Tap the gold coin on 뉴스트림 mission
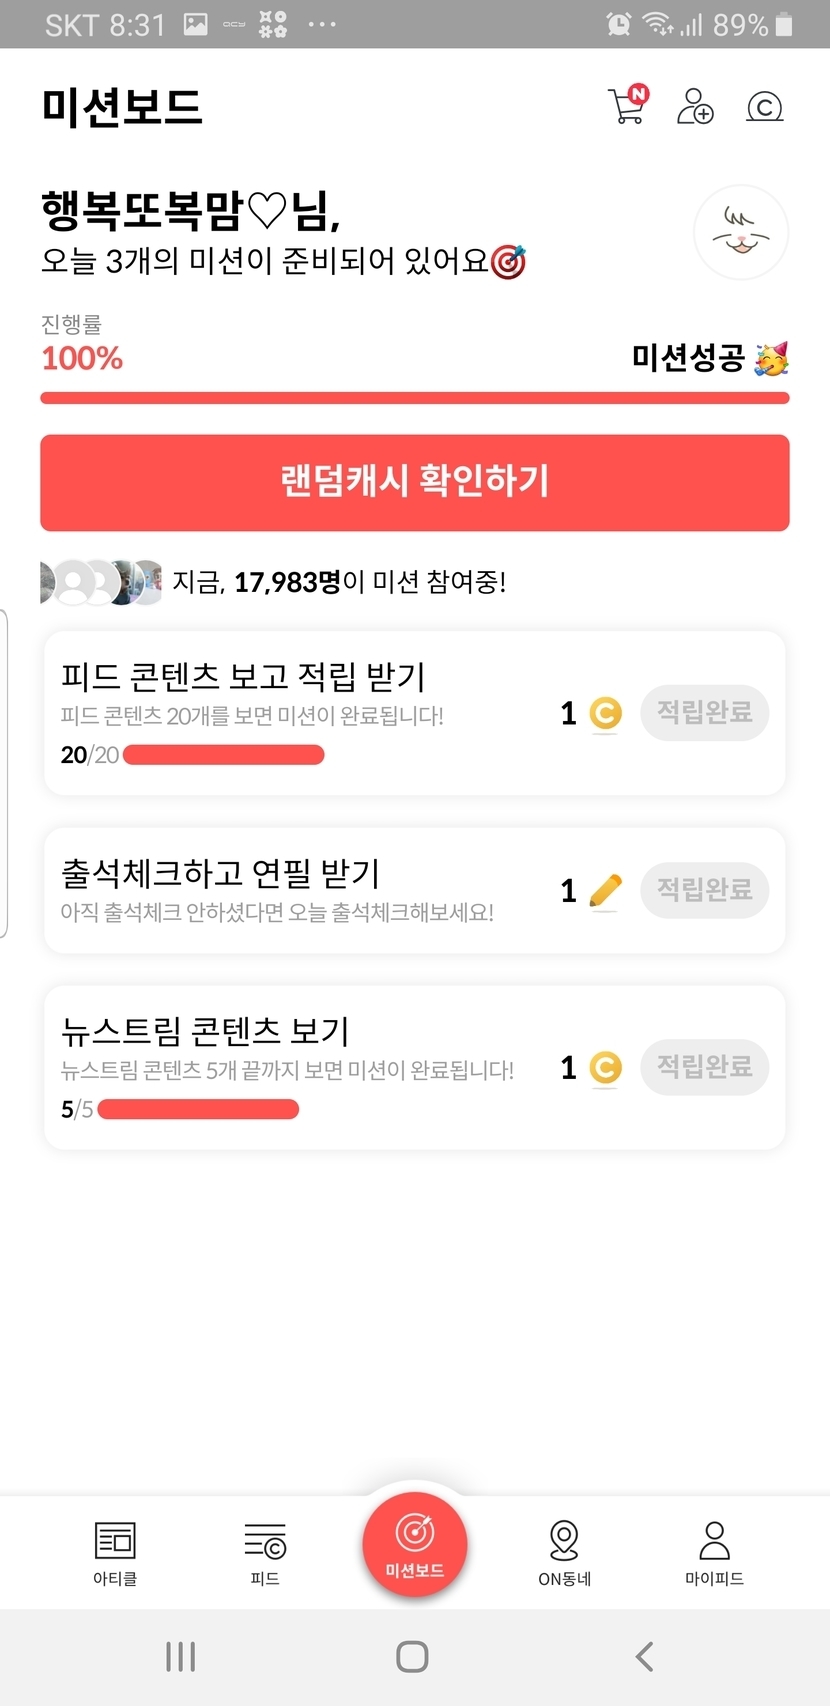This screenshot has width=830, height=1706. (x=605, y=1068)
